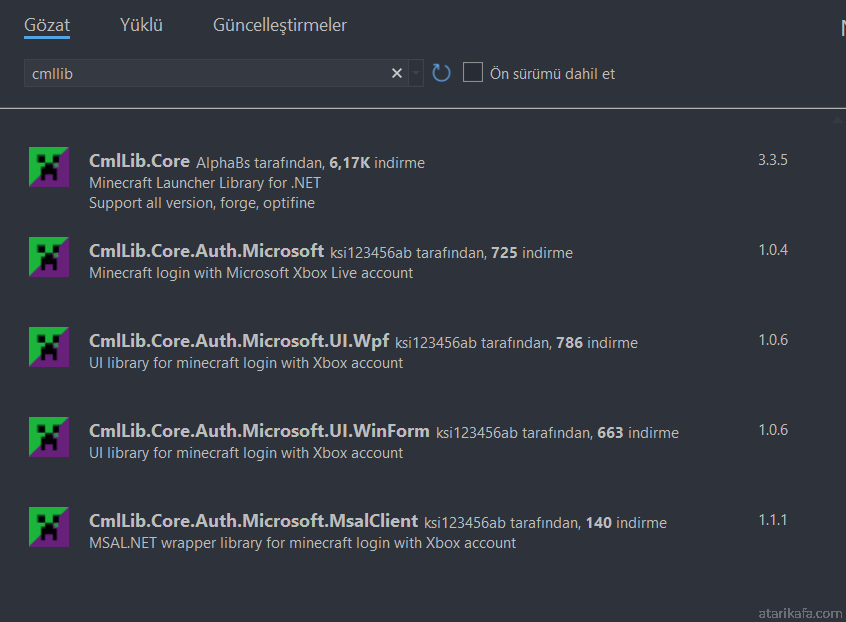The image size is (846, 622).
Task: Click 'Minecraft login with Microsoft Xbox Live account'
Action: click(251, 274)
